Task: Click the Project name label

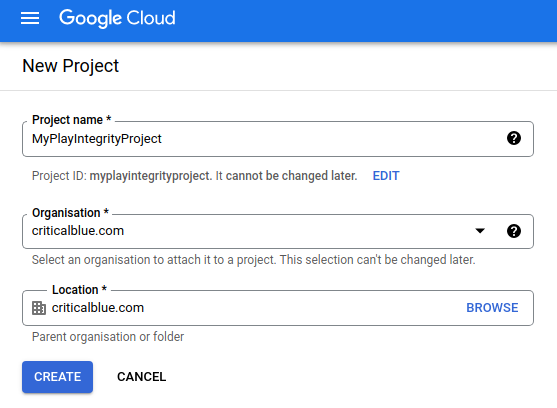Action: pyautogui.click(x=71, y=120)
